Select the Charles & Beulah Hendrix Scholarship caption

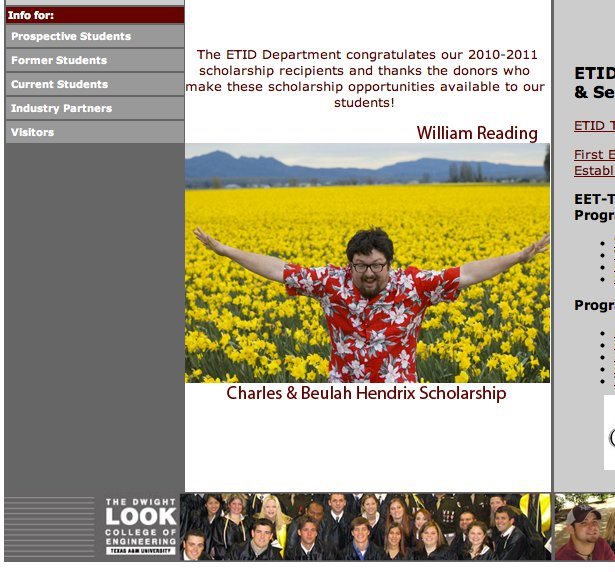[x=366, y=393]
